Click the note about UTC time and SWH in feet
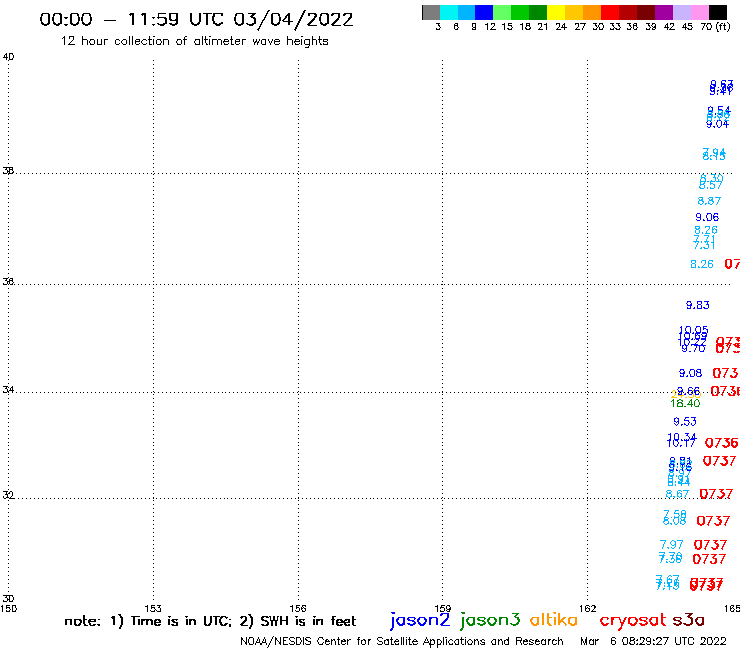The width and height of the screenshot is (740, 650). tap(210, 621)
